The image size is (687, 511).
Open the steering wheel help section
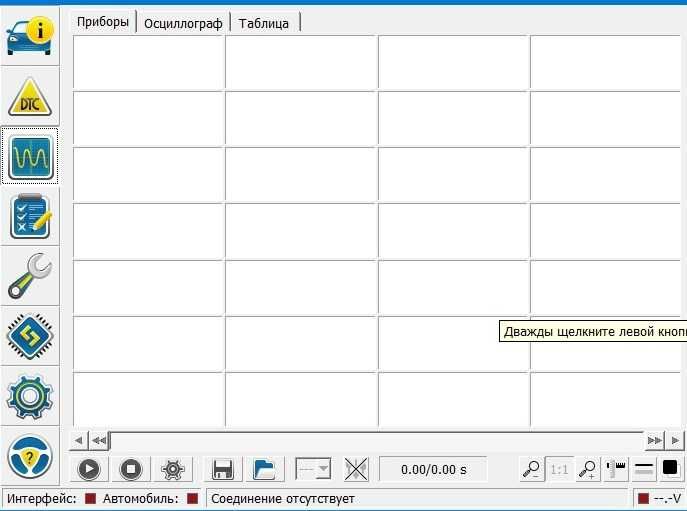point(30,456)
